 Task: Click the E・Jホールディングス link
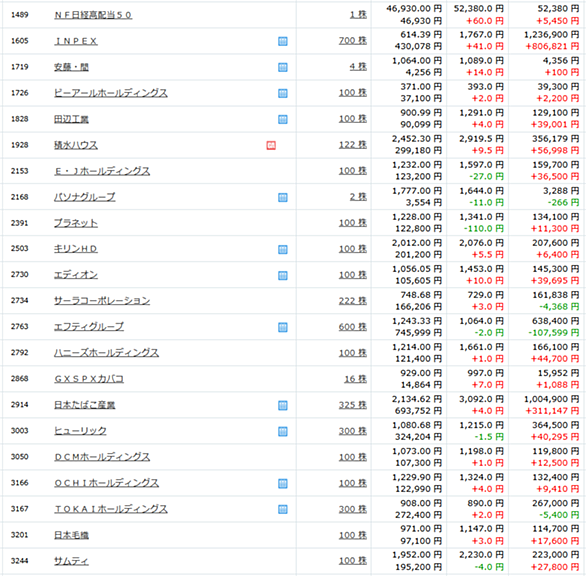click(x=102, y=171)
